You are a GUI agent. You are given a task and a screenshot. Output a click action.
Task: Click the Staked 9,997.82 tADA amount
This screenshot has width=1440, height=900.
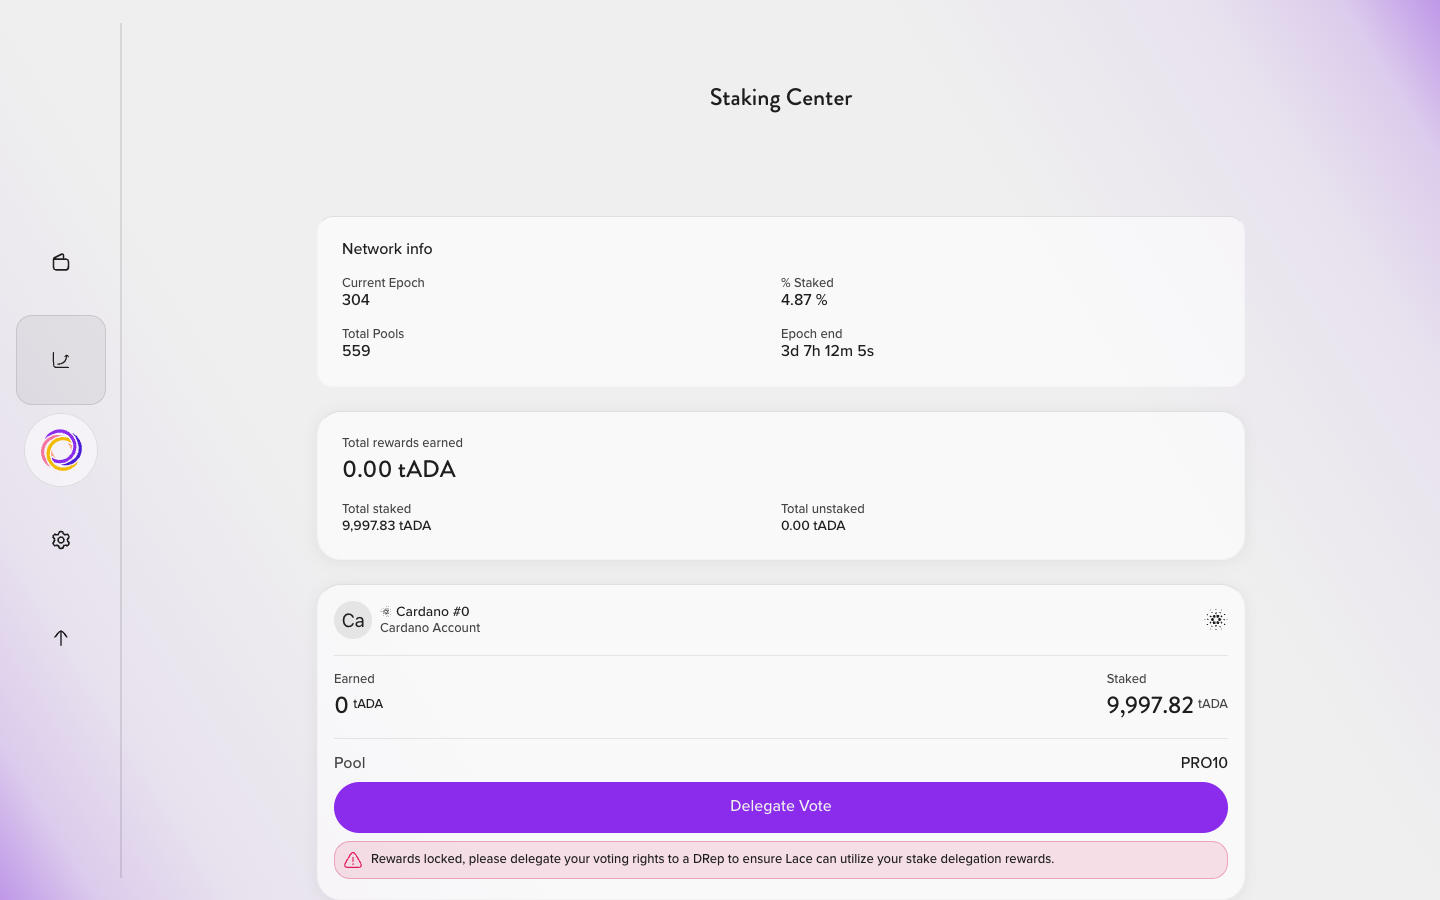1167,705
